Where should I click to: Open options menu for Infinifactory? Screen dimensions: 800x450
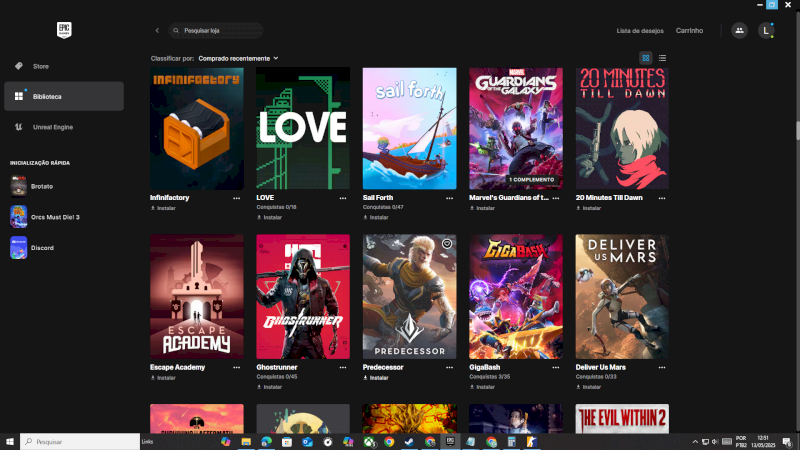[236, 198]
